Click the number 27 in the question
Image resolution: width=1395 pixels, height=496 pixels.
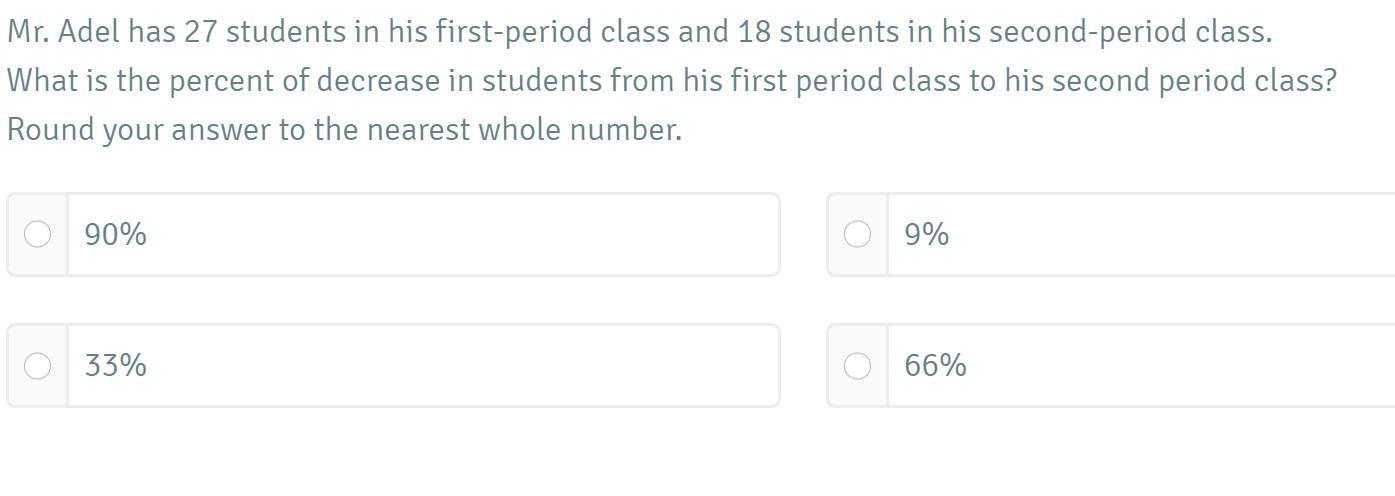pos(200,32)
